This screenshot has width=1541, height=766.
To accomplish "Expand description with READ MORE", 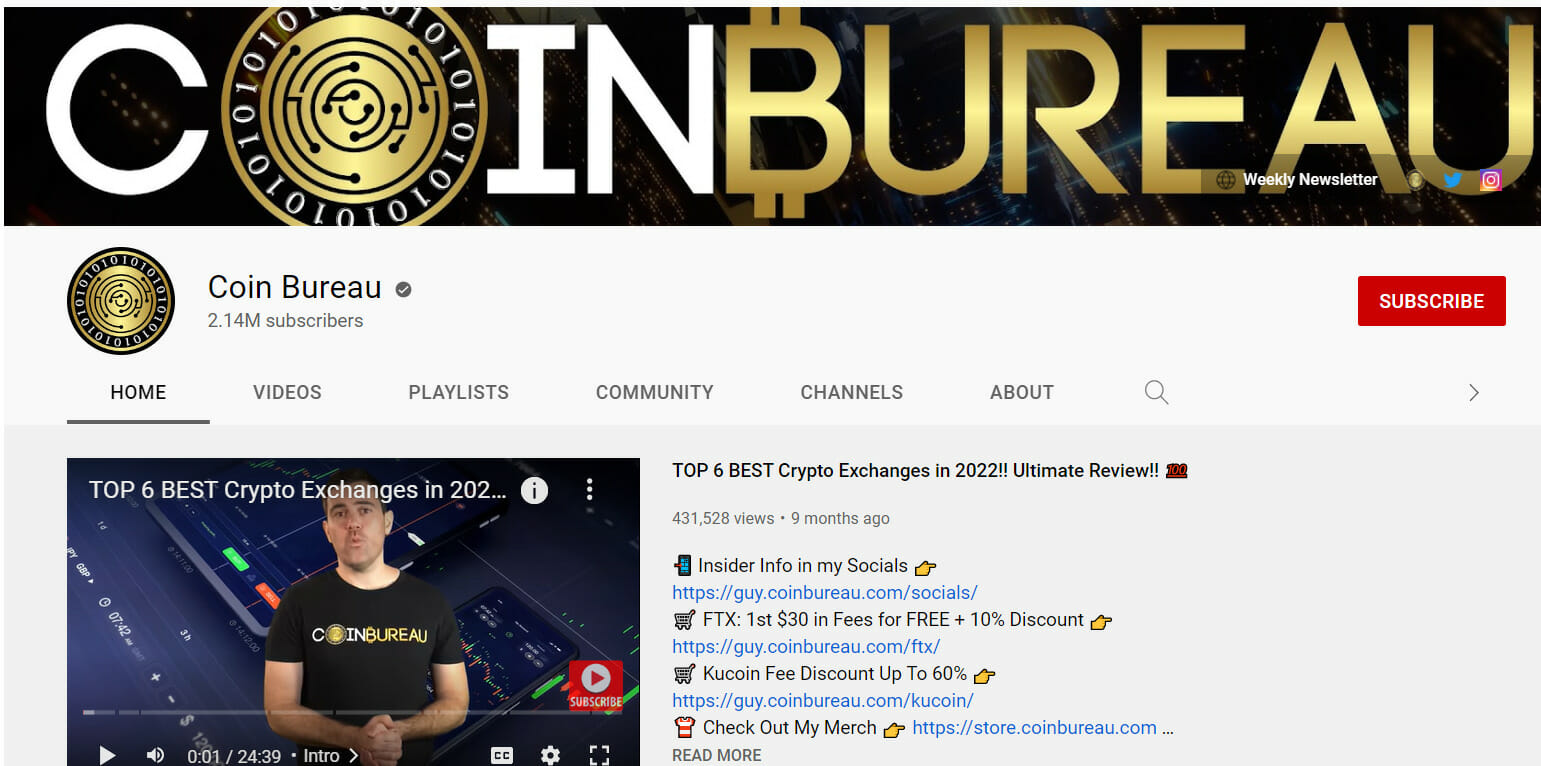I will point(716,755).
